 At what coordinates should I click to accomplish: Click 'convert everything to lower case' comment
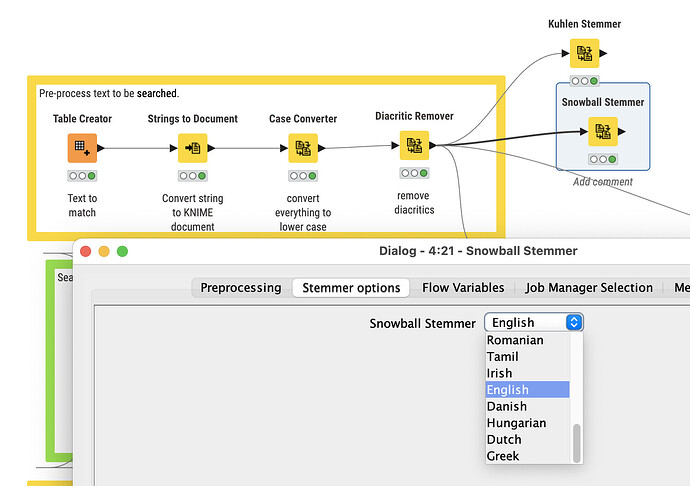tap(303, 212)
